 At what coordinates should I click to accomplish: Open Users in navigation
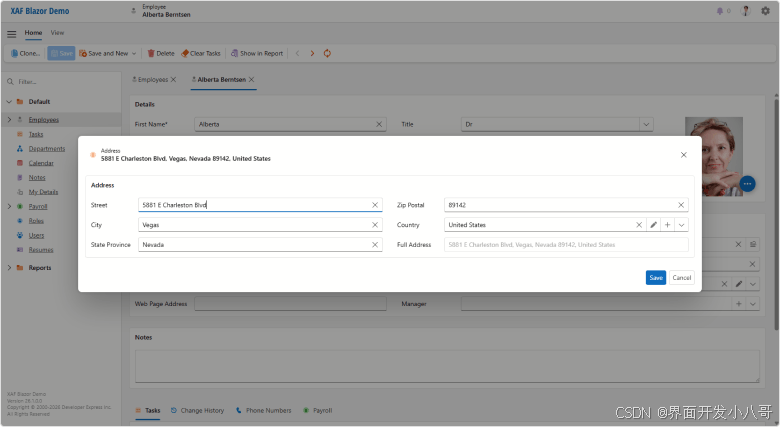pos(36,235)
